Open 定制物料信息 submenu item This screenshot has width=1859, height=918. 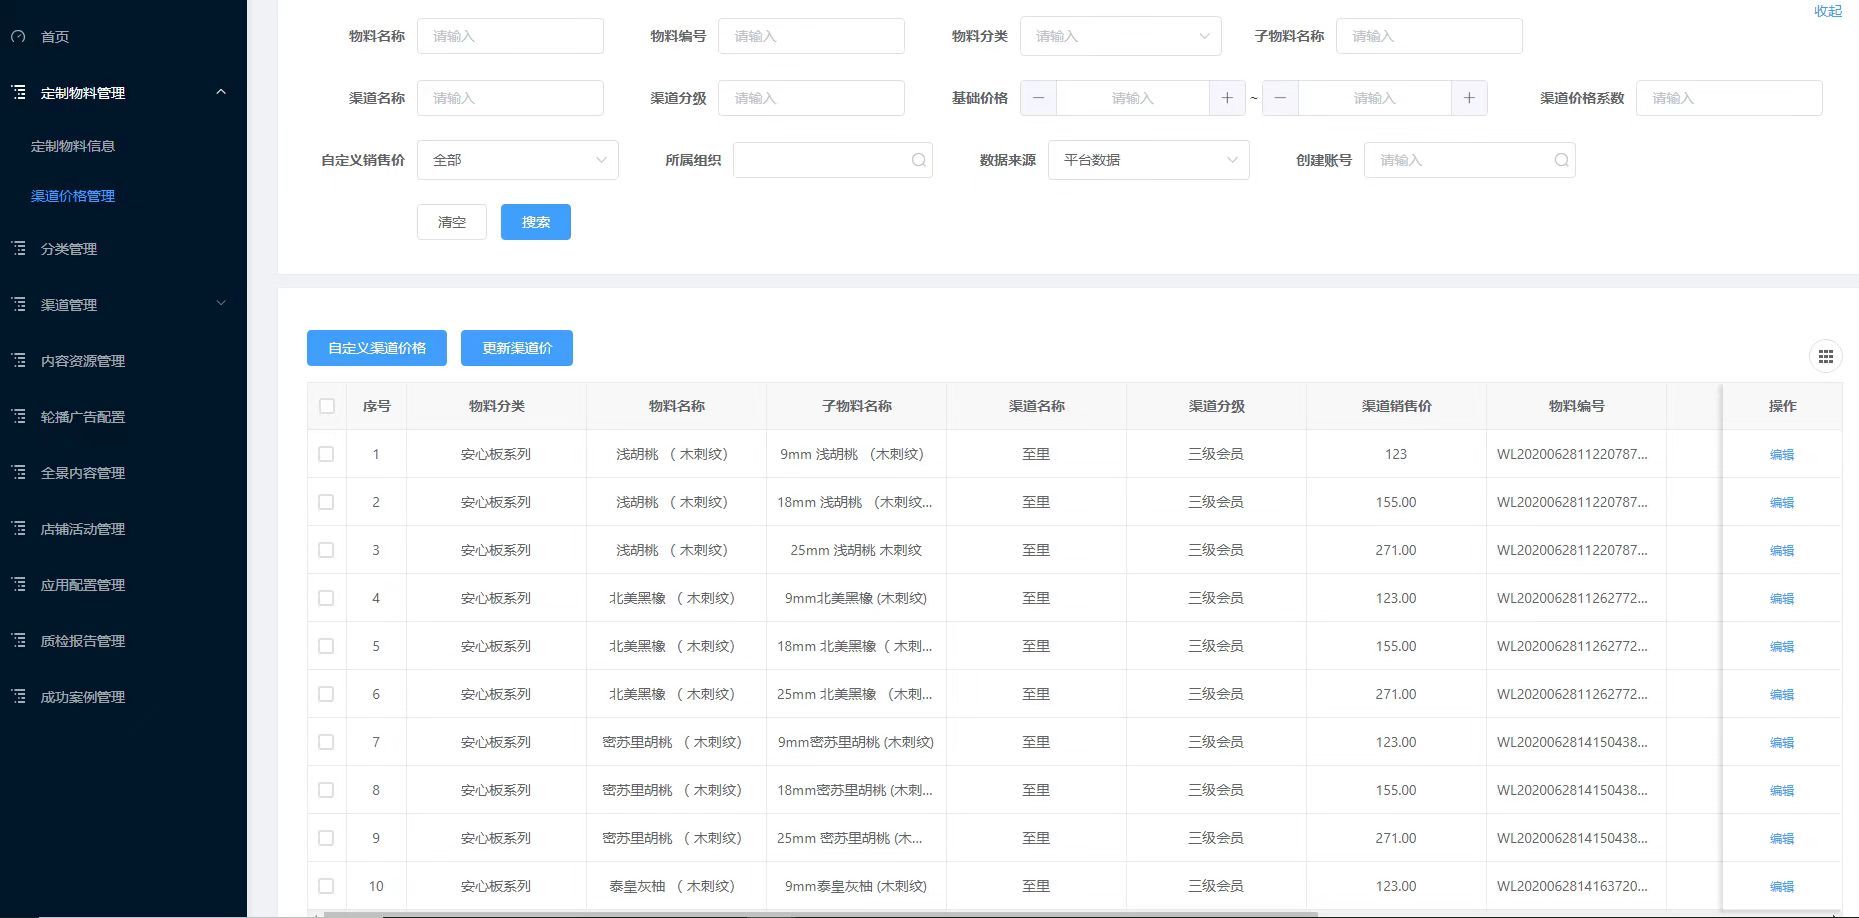click(73, 146)
